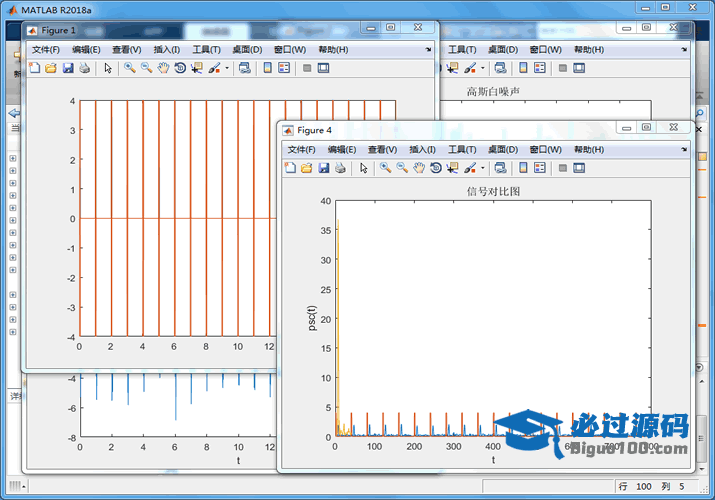Screen dimensions: 715x500
Task: Open 帮助(H) menu in Figure 4
Action: (x=589, y=149)
